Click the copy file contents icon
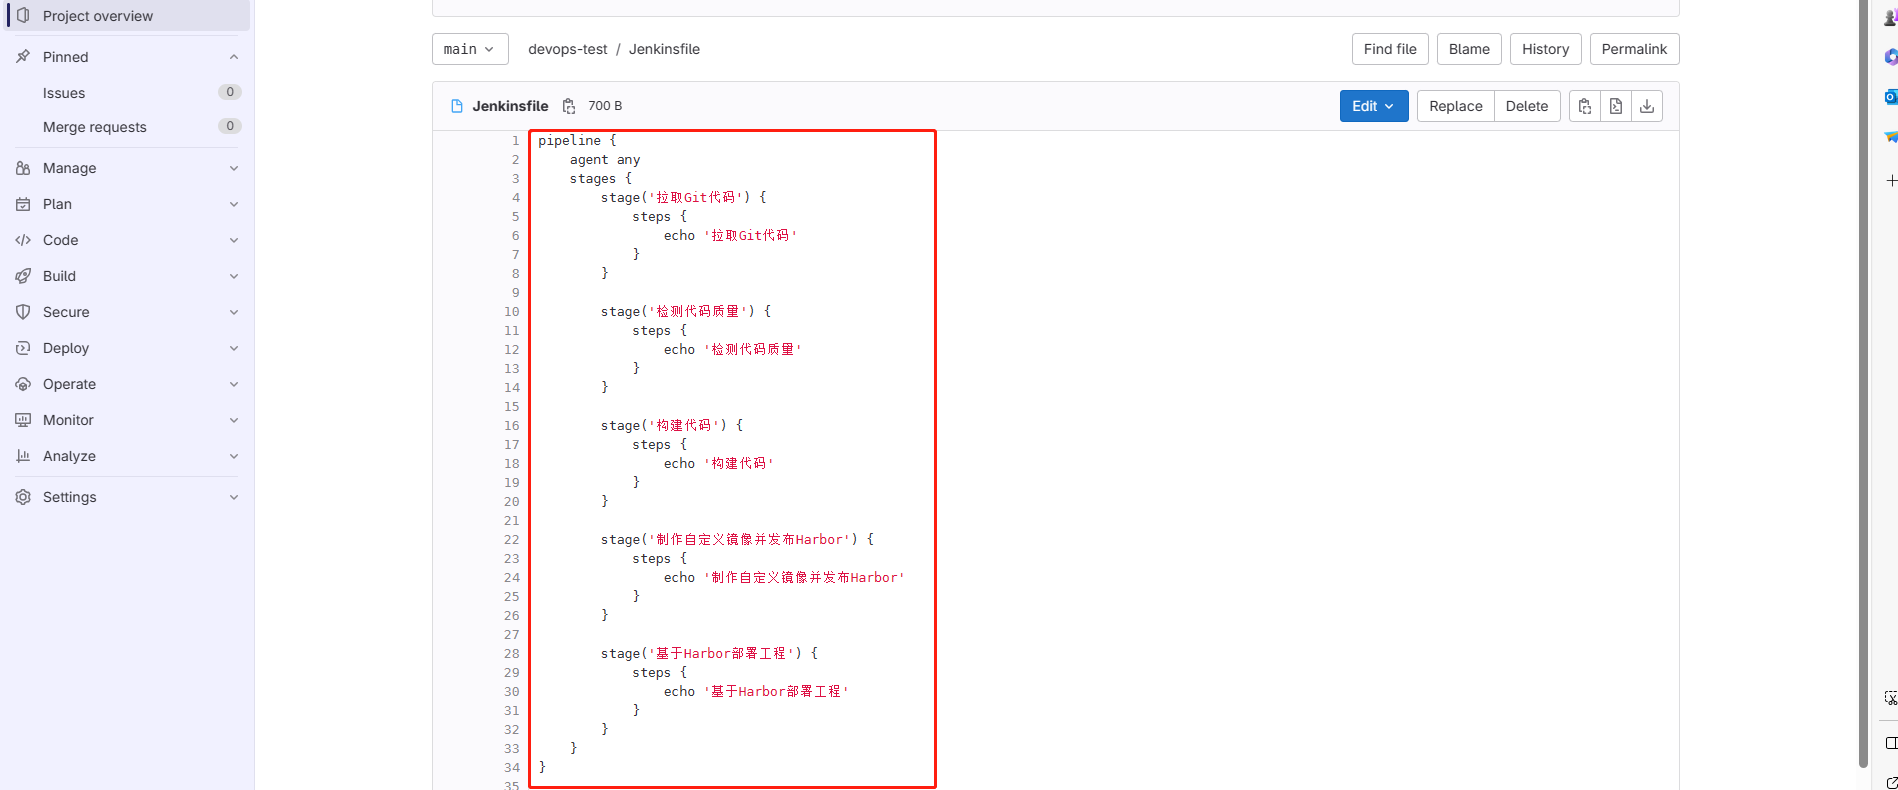Screen dimensions: 1898x790 click(1585, 106)
